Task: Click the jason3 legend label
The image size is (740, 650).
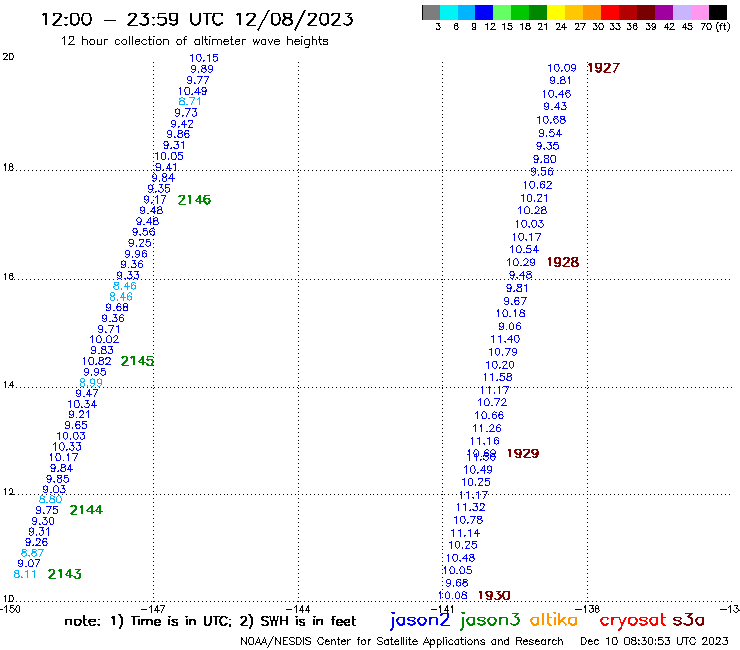Action: click(490, 620)
